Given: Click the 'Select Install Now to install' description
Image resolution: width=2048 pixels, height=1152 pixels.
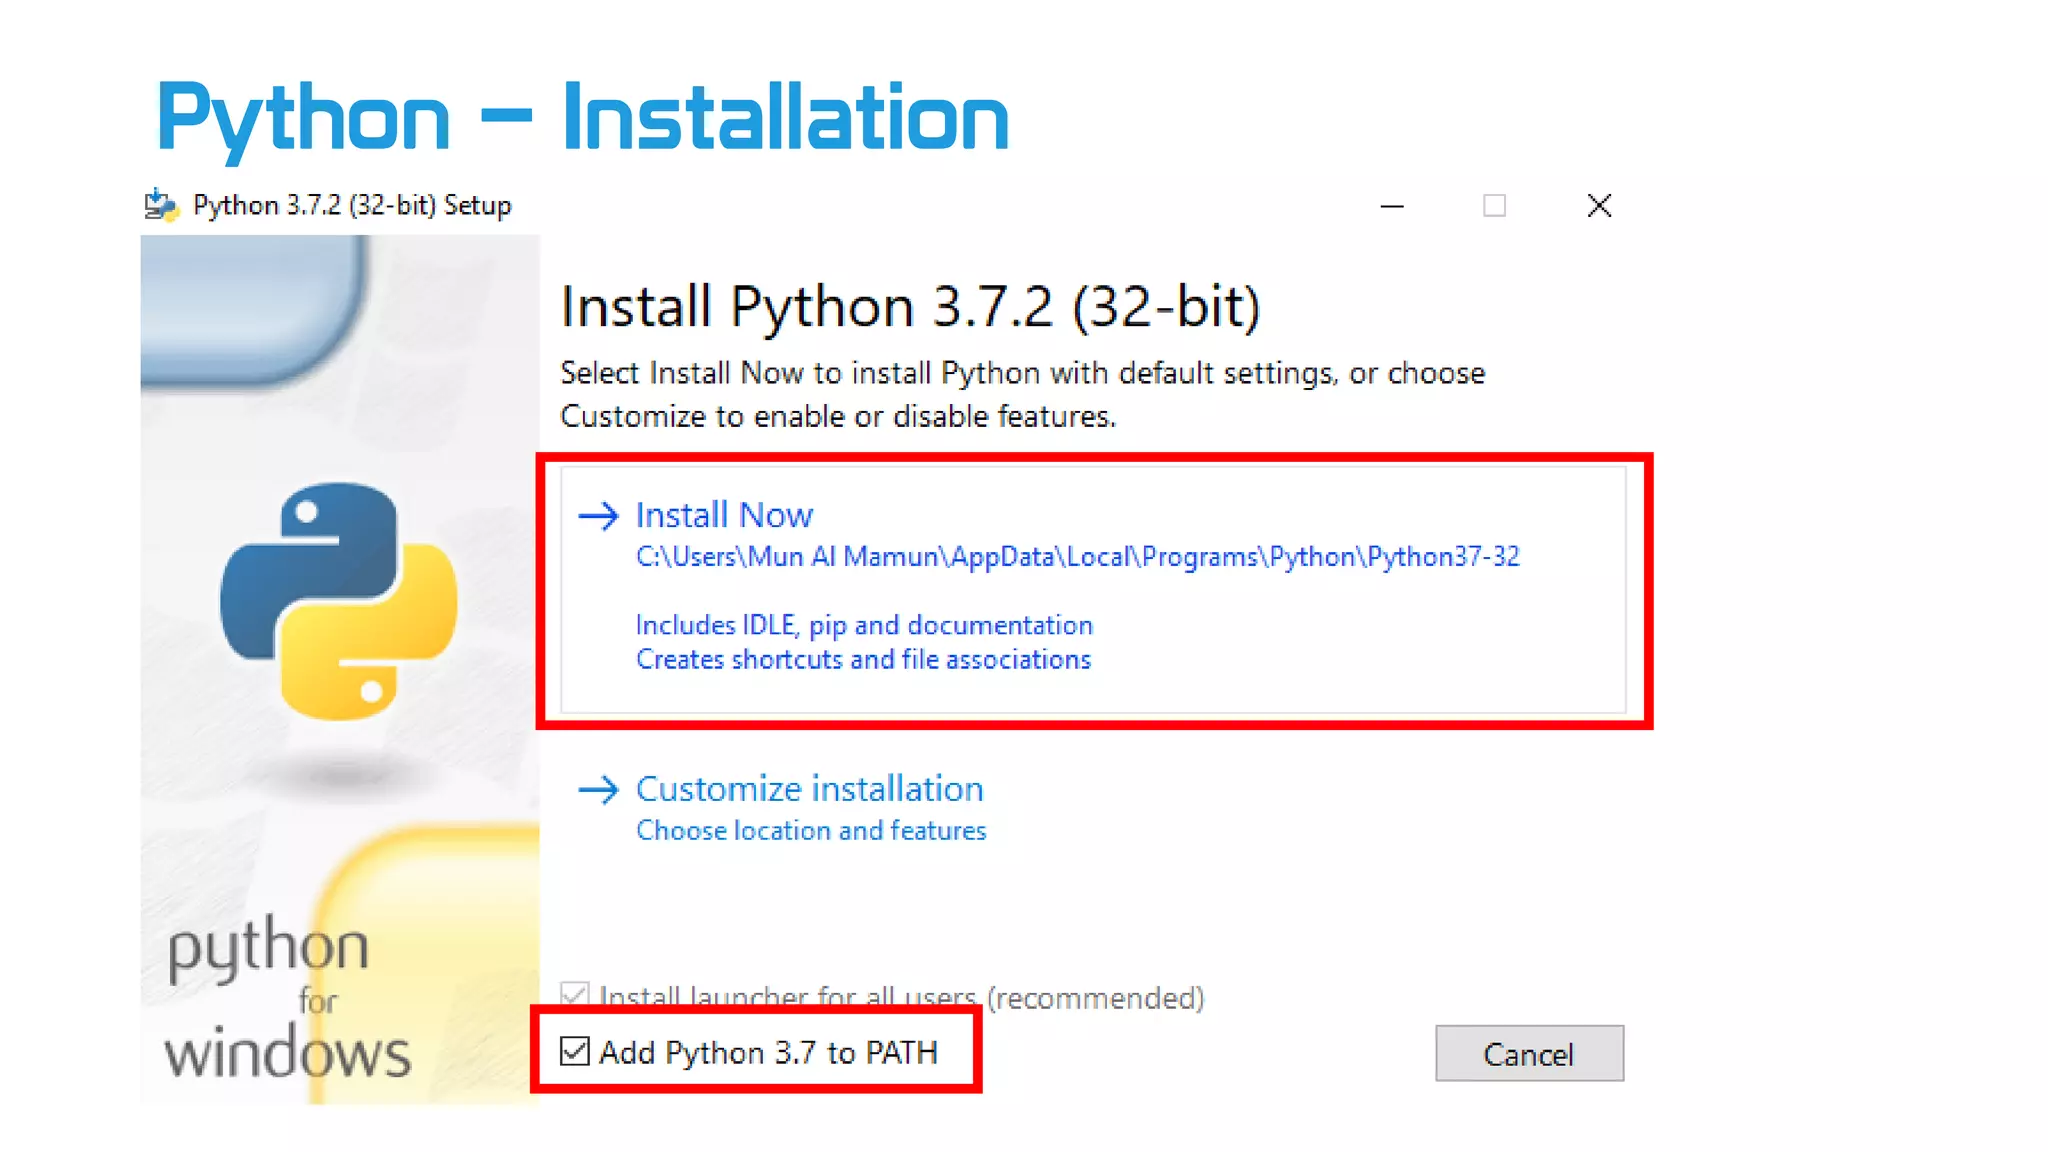Looking at the screenshot, I should (1022, 394).
